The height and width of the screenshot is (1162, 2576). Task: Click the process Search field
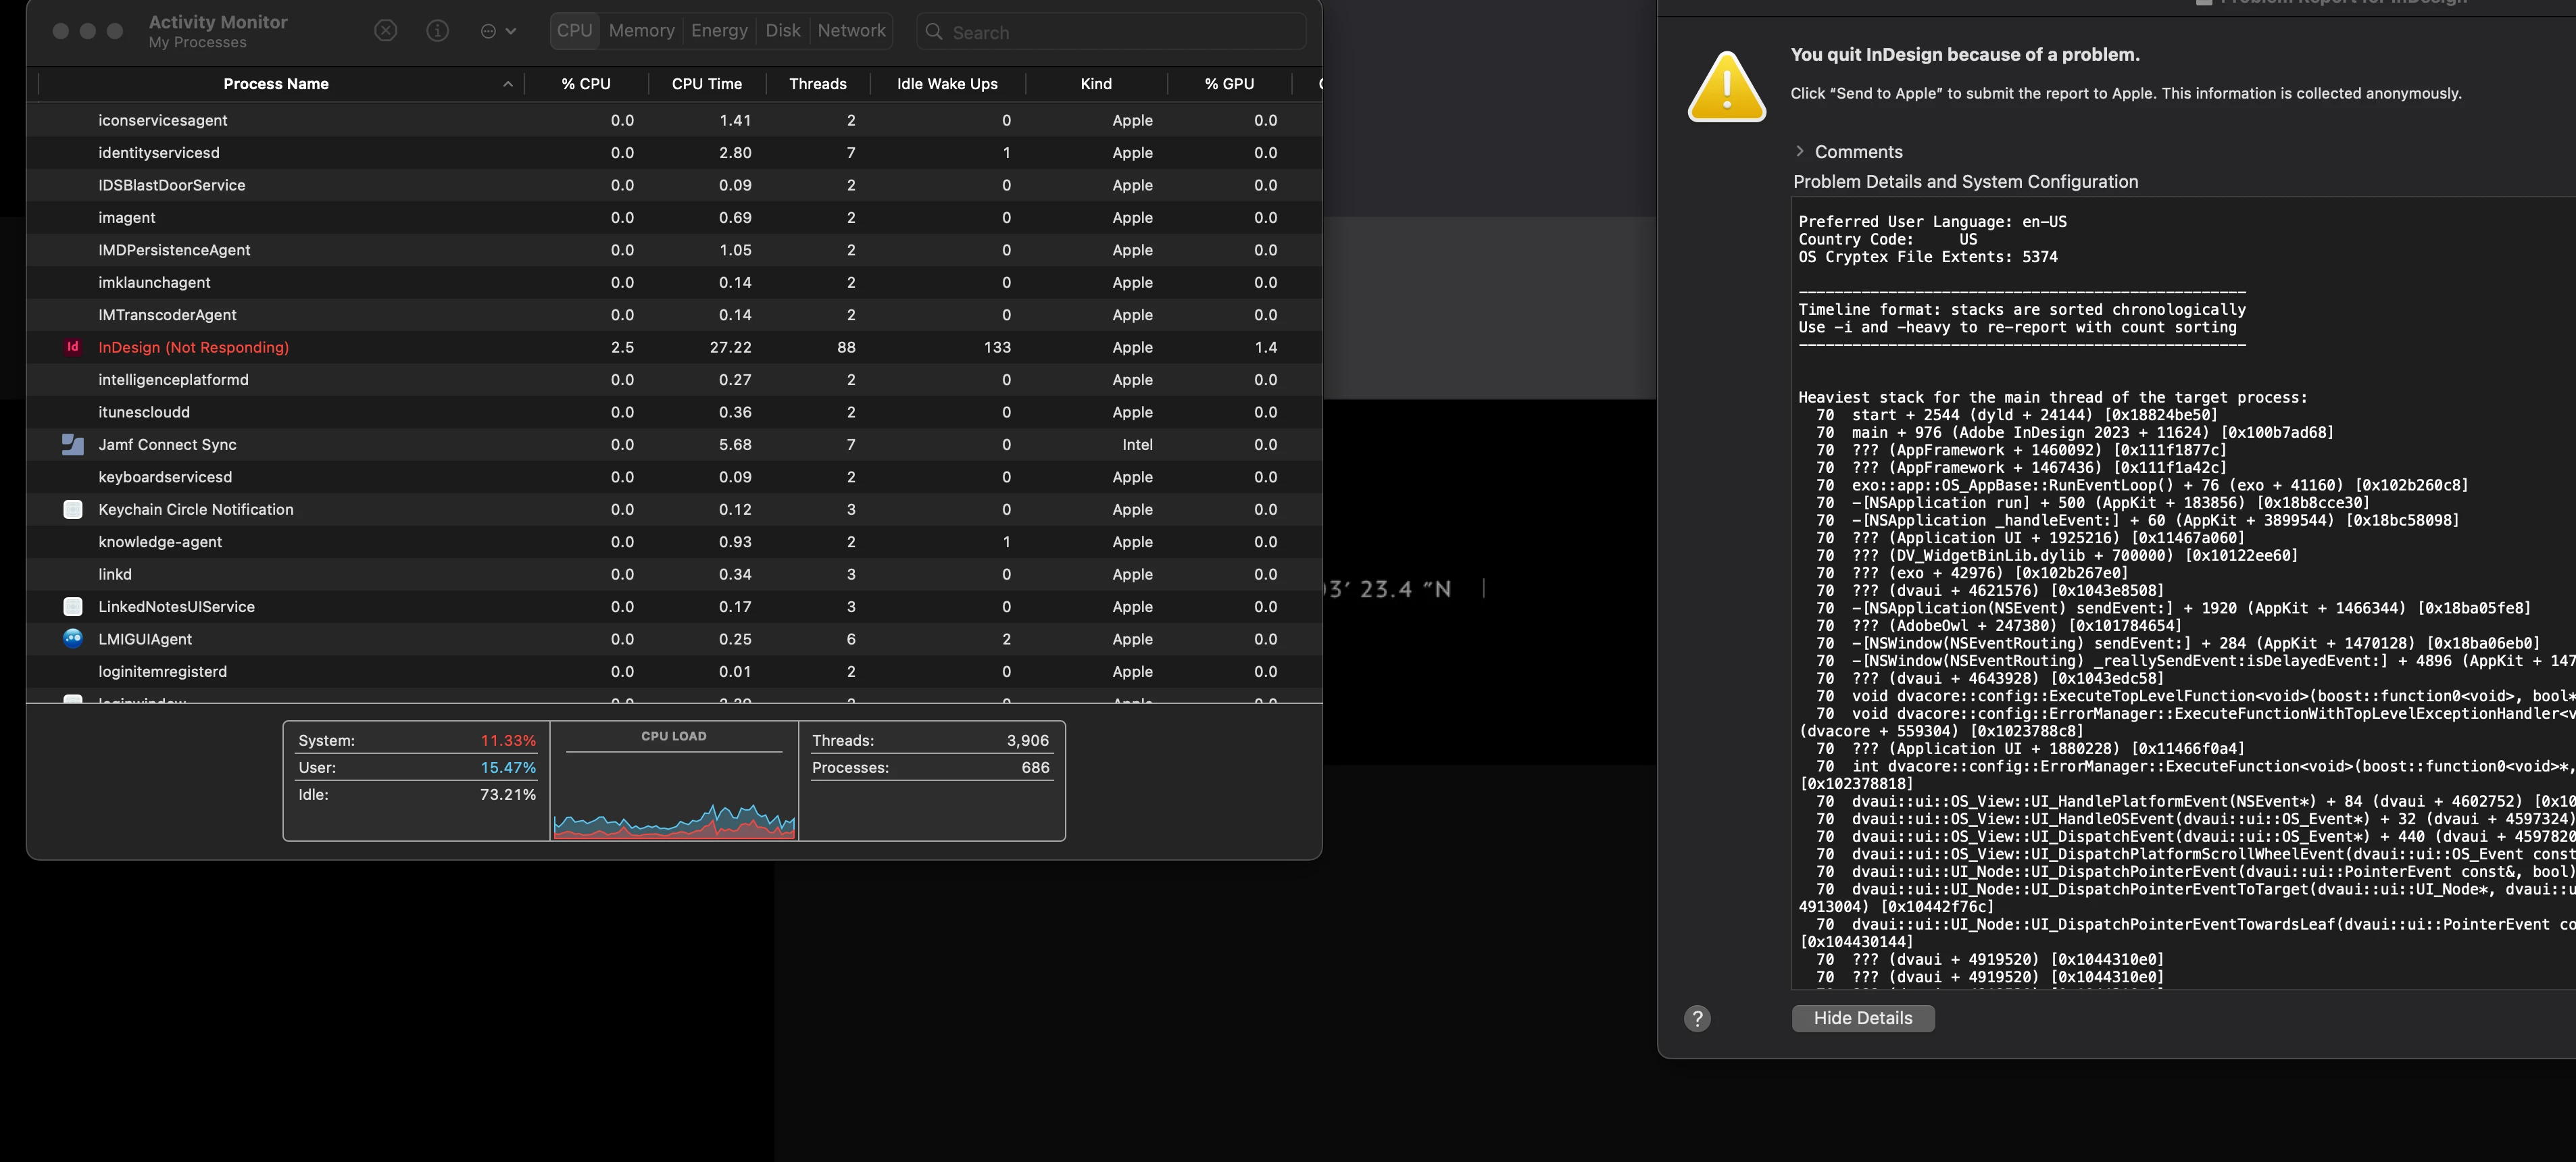tap(1110, 32)
